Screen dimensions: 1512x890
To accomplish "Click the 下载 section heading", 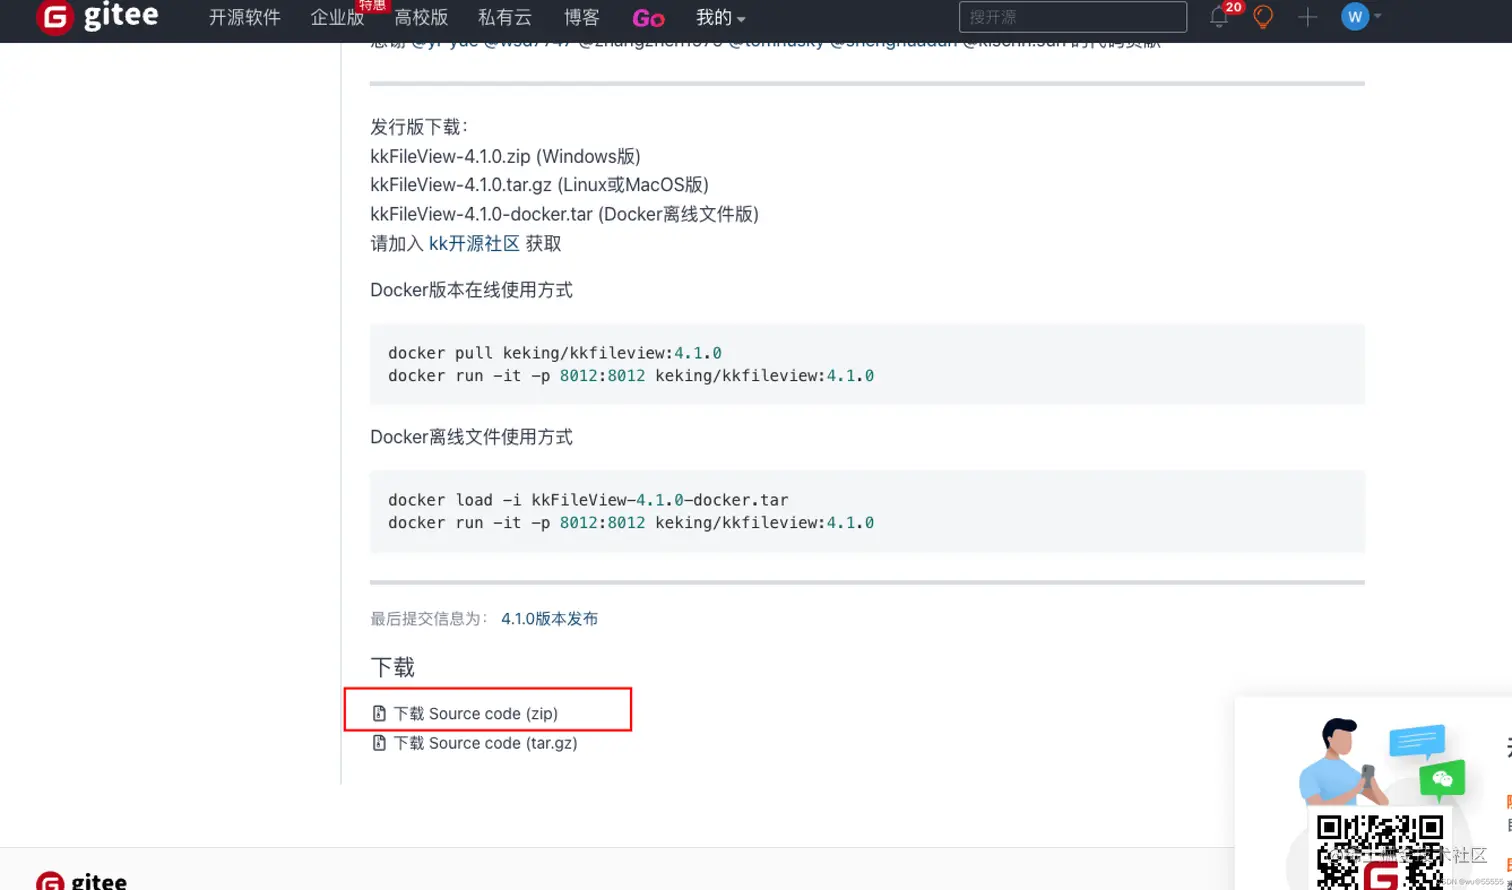I will coord(392,667).
